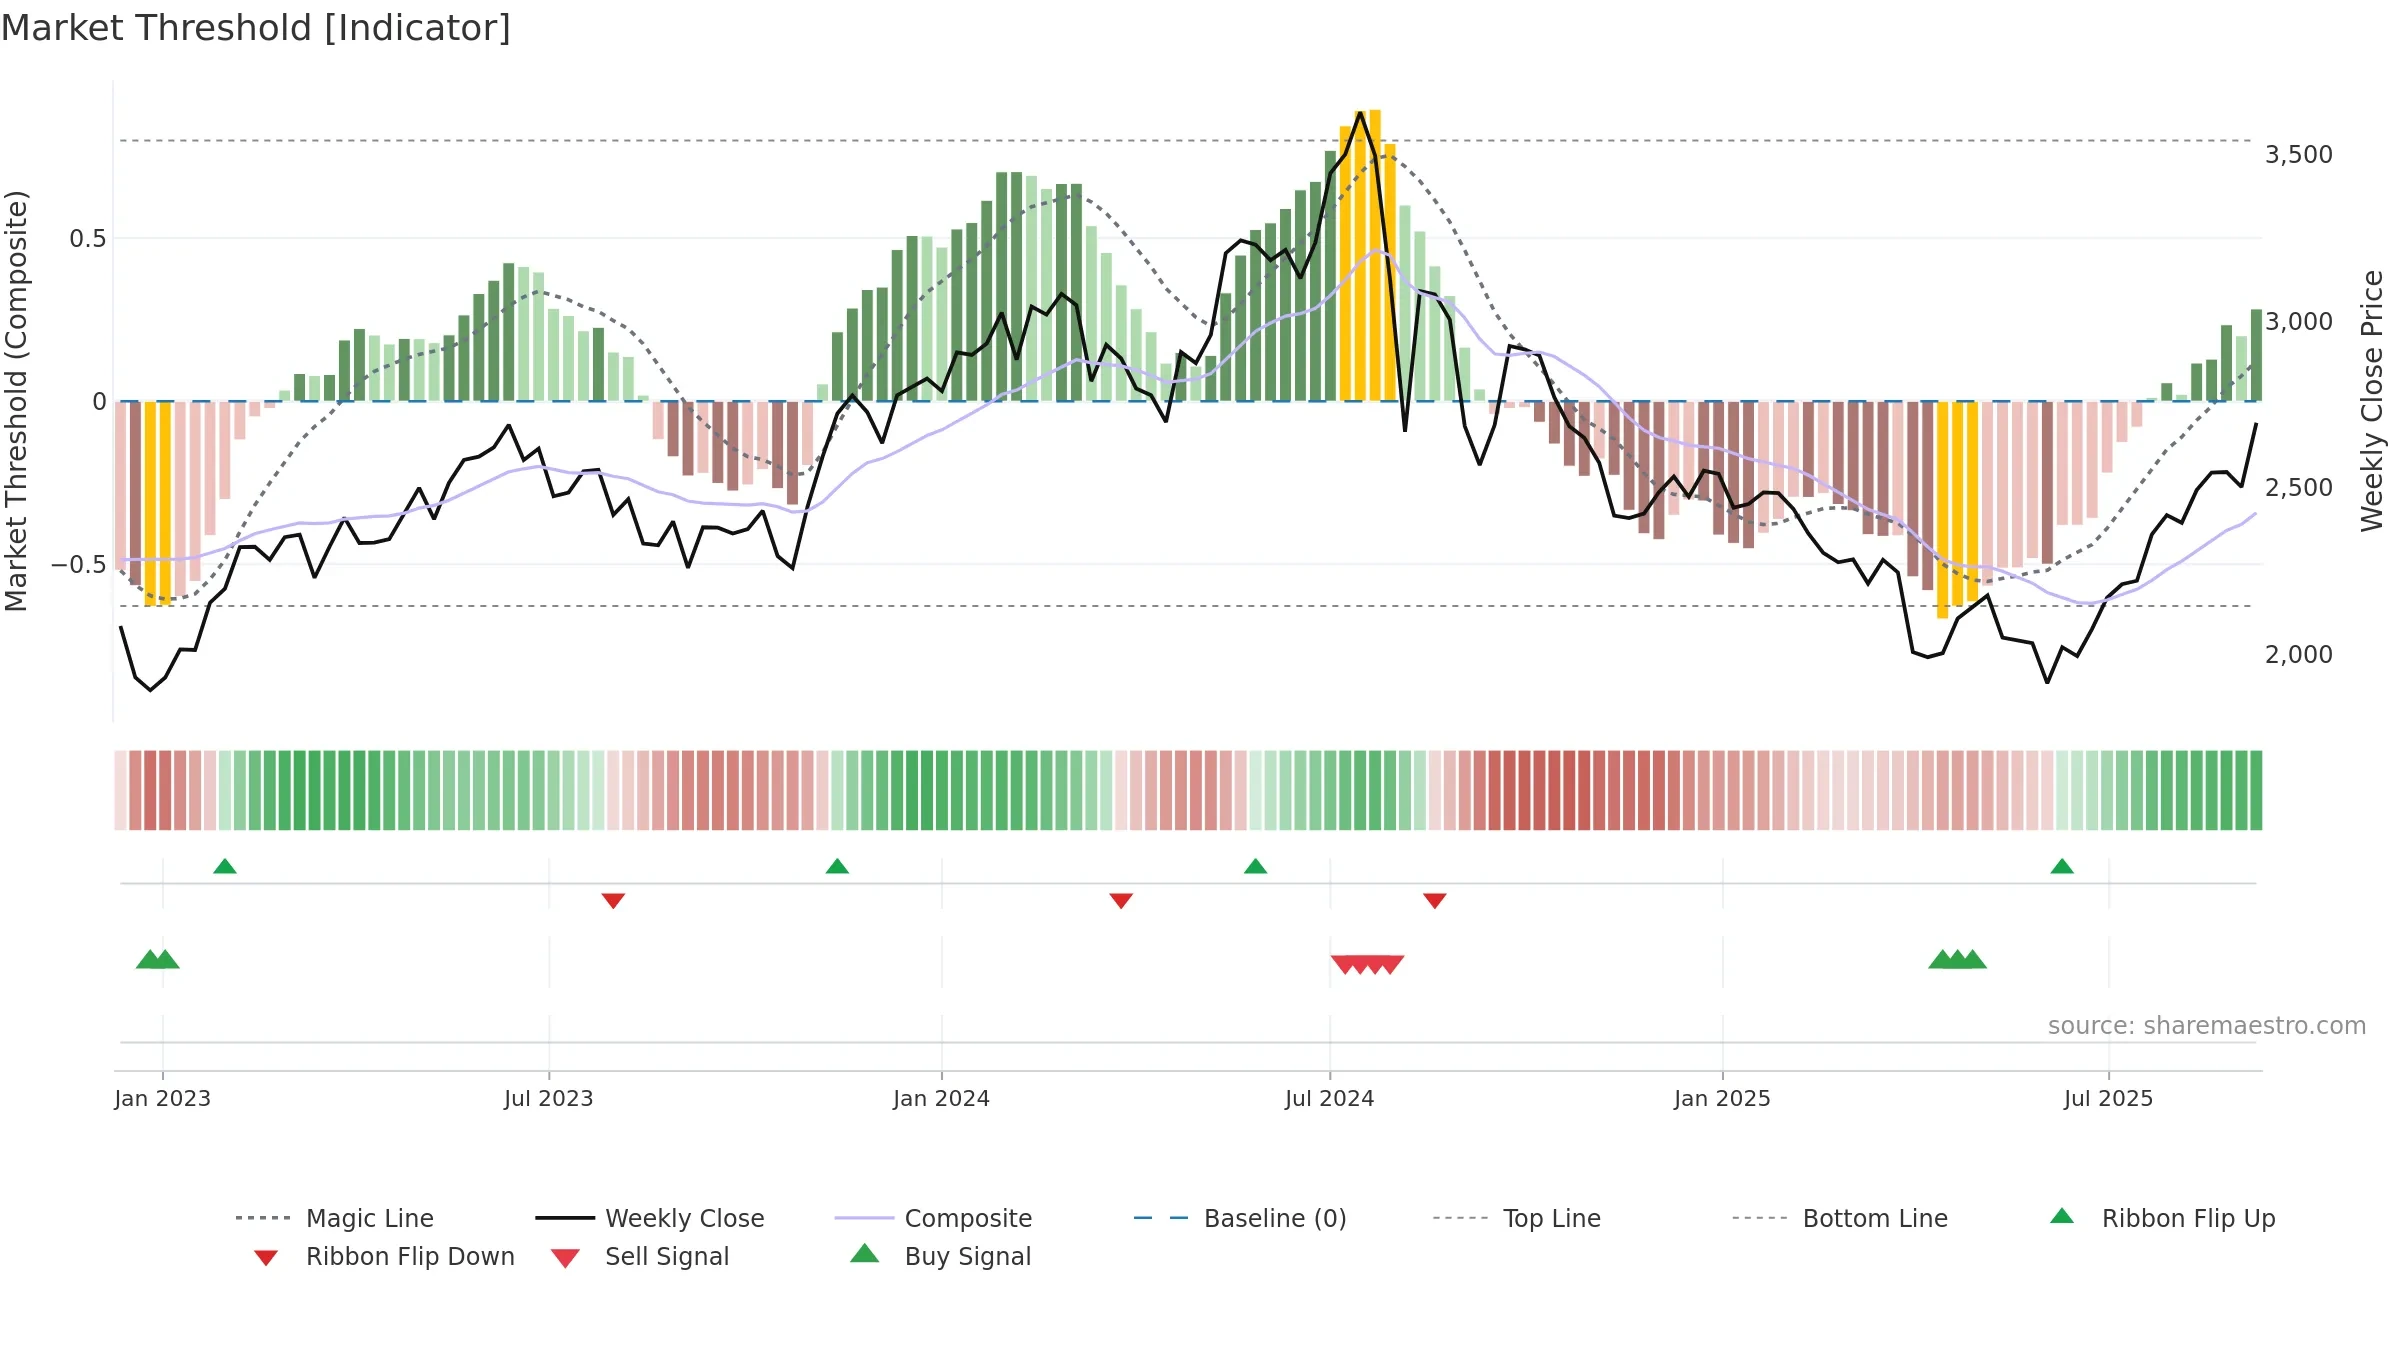Click the Jul 2024 axis label
Image resolution: width=2400 pixels, height=1350 pixels.
[x=1329, y=1098]
